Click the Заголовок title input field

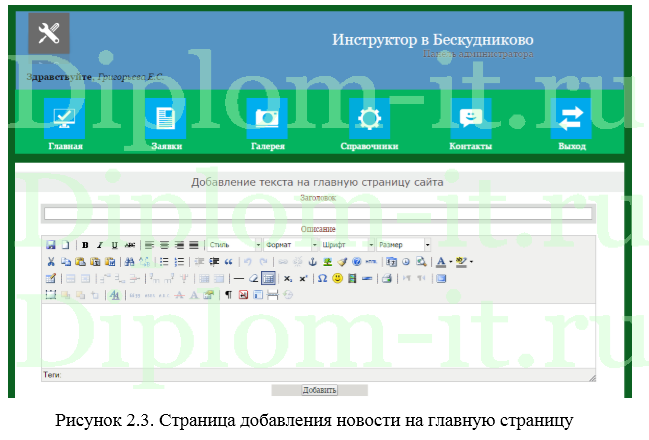pos(318,213)
